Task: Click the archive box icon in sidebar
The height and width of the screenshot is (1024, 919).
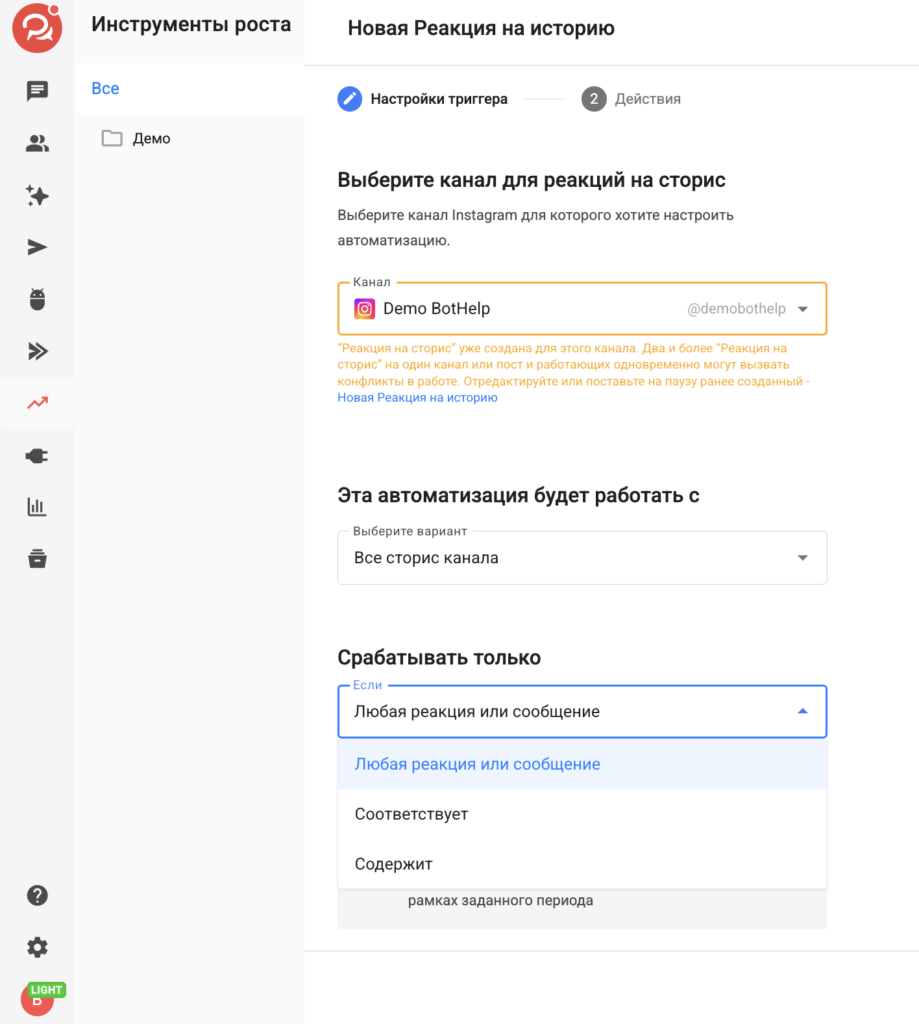Action: [37, 559]
